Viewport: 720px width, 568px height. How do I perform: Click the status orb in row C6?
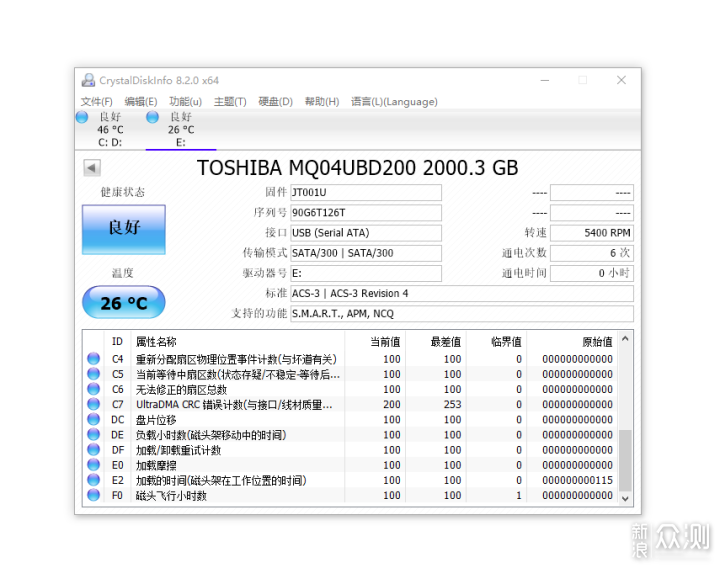pyautogui.click(x=94, y=389)
